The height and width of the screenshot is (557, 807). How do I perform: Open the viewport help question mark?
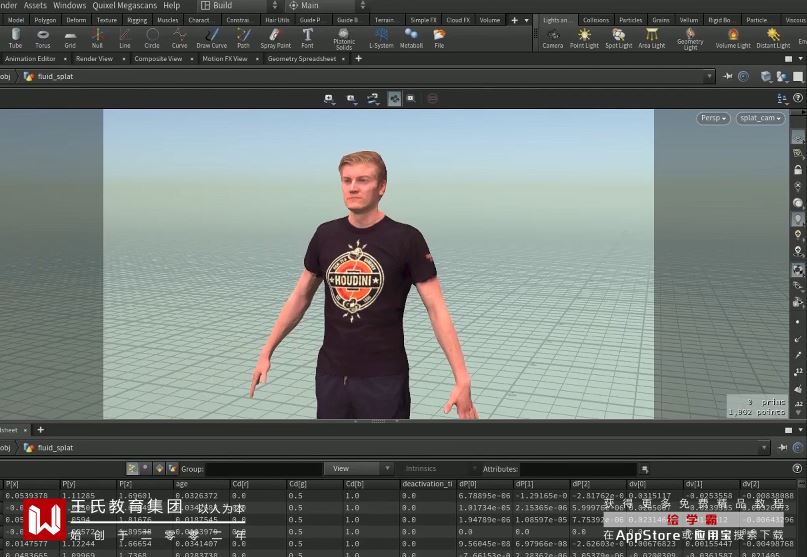(x=798, y=98)
